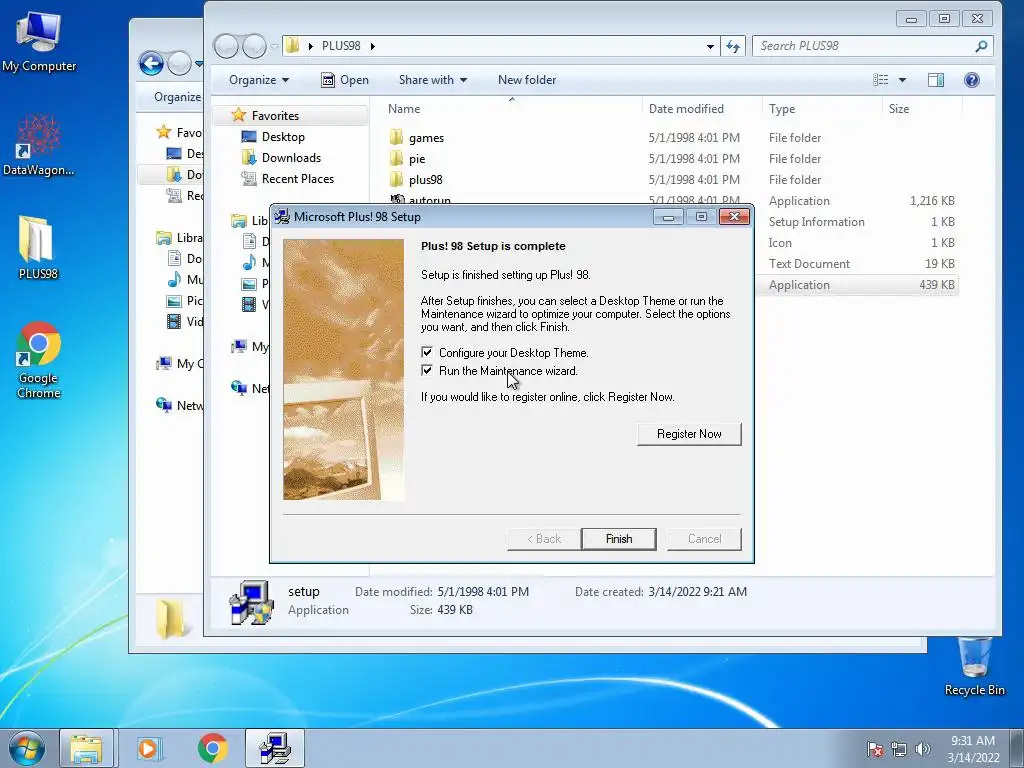Sort by Size column header
This screenshot has height=768, width=1024.
tap(899, 108)
